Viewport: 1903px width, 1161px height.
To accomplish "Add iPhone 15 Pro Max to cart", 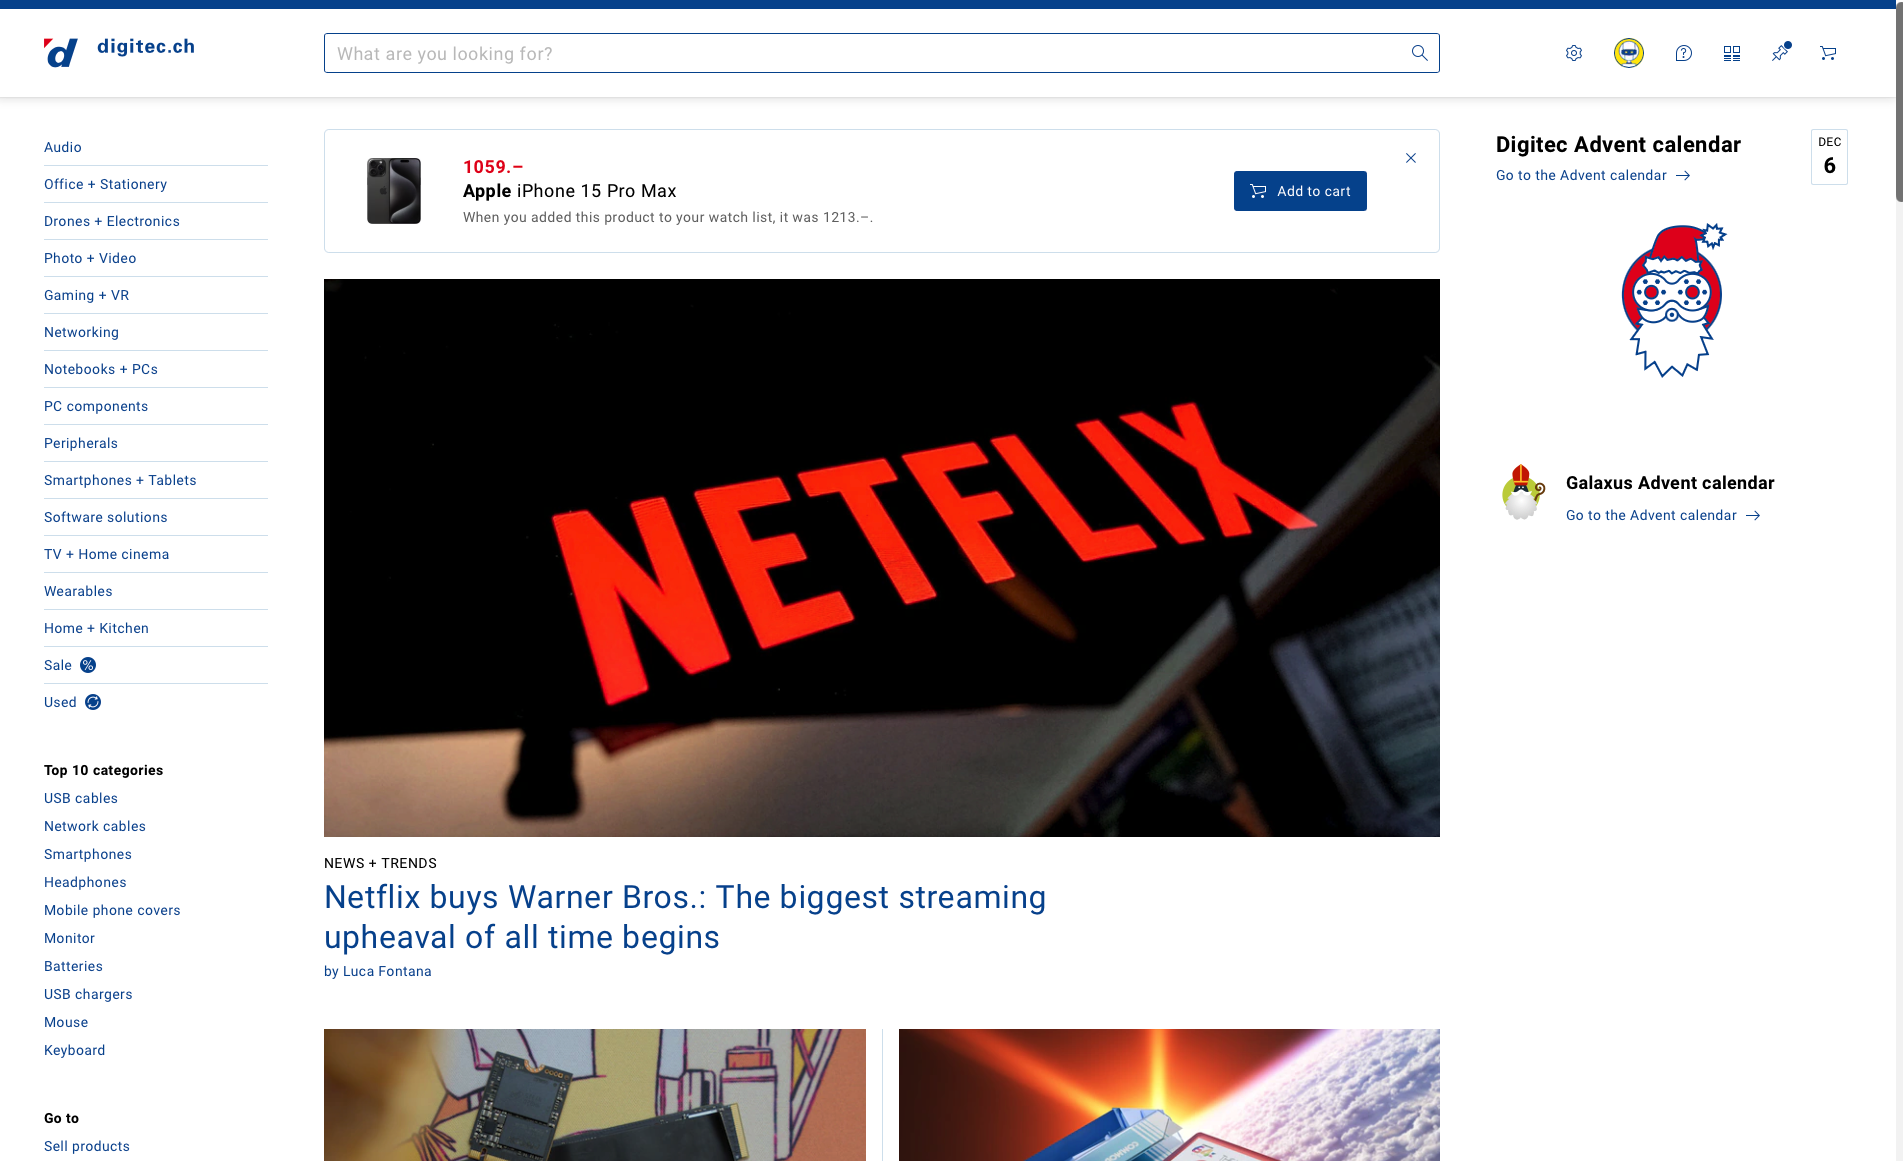I will point(1300,191).
